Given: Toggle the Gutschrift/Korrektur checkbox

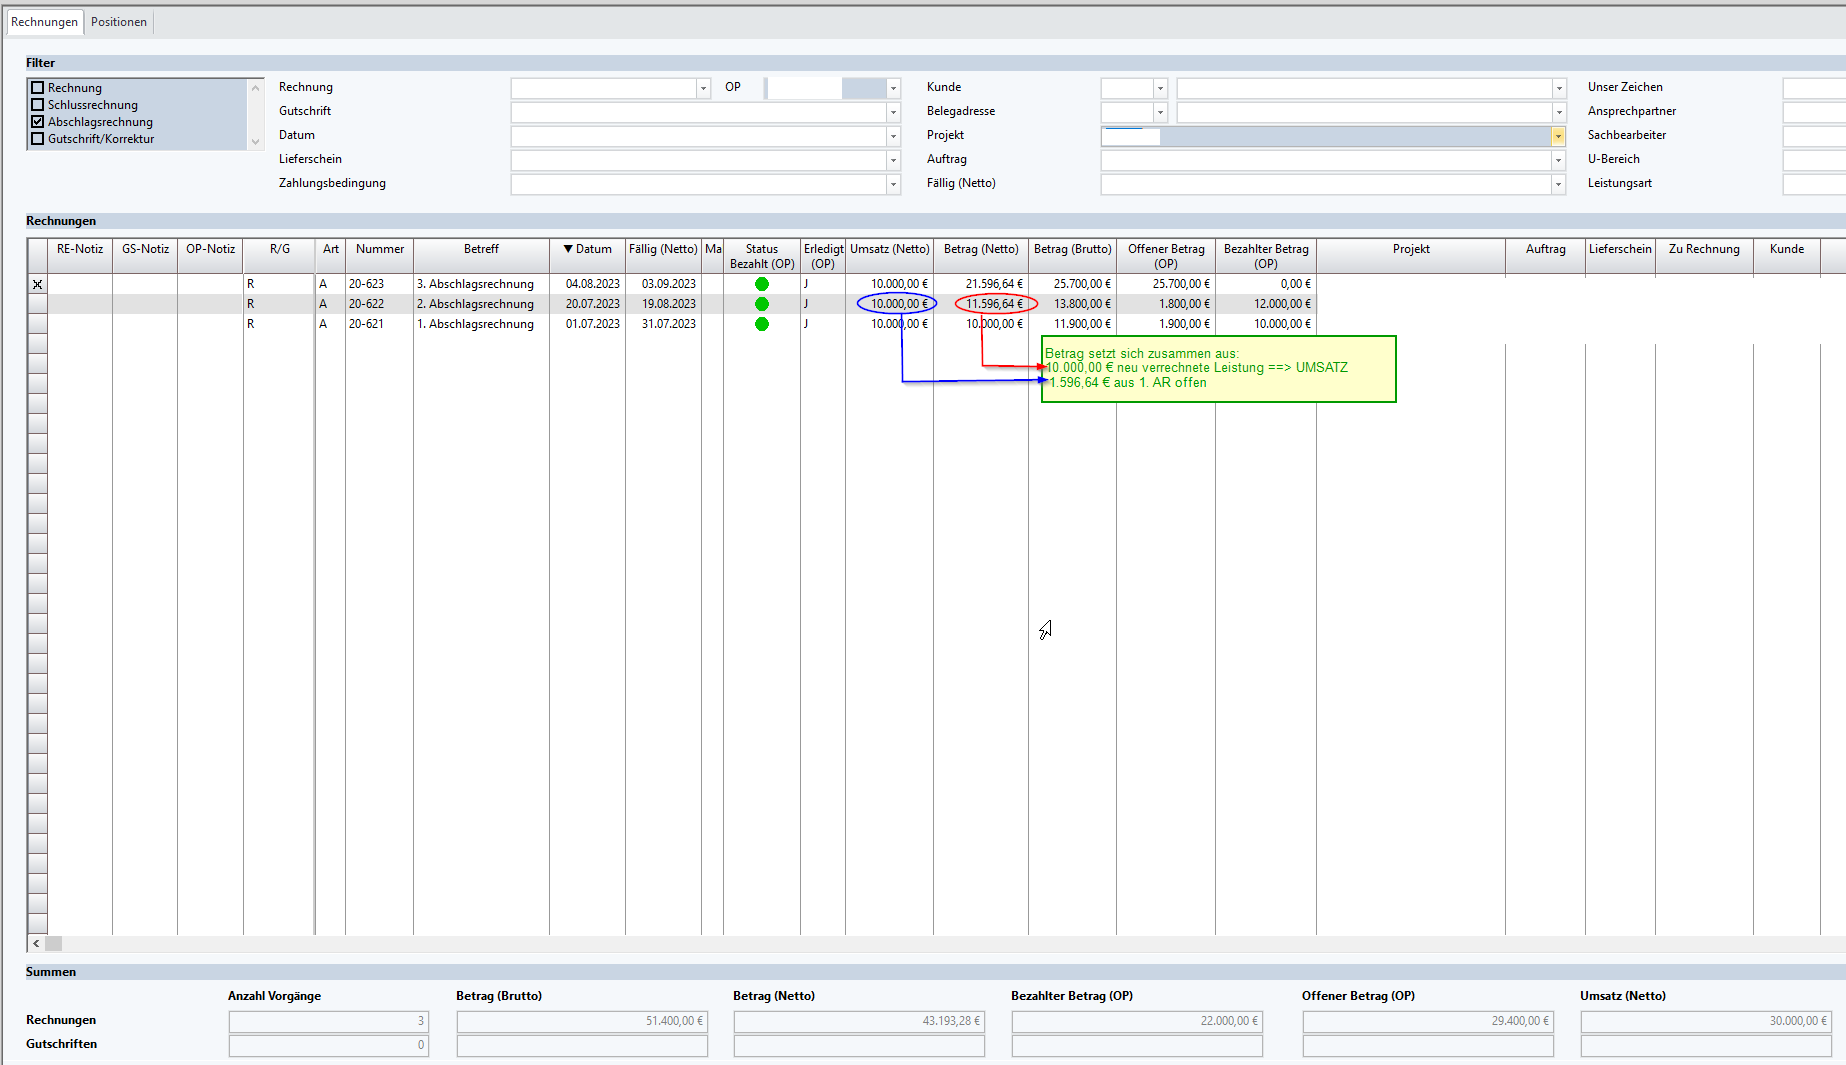Looking at the screenshot, I should [38, 139].
